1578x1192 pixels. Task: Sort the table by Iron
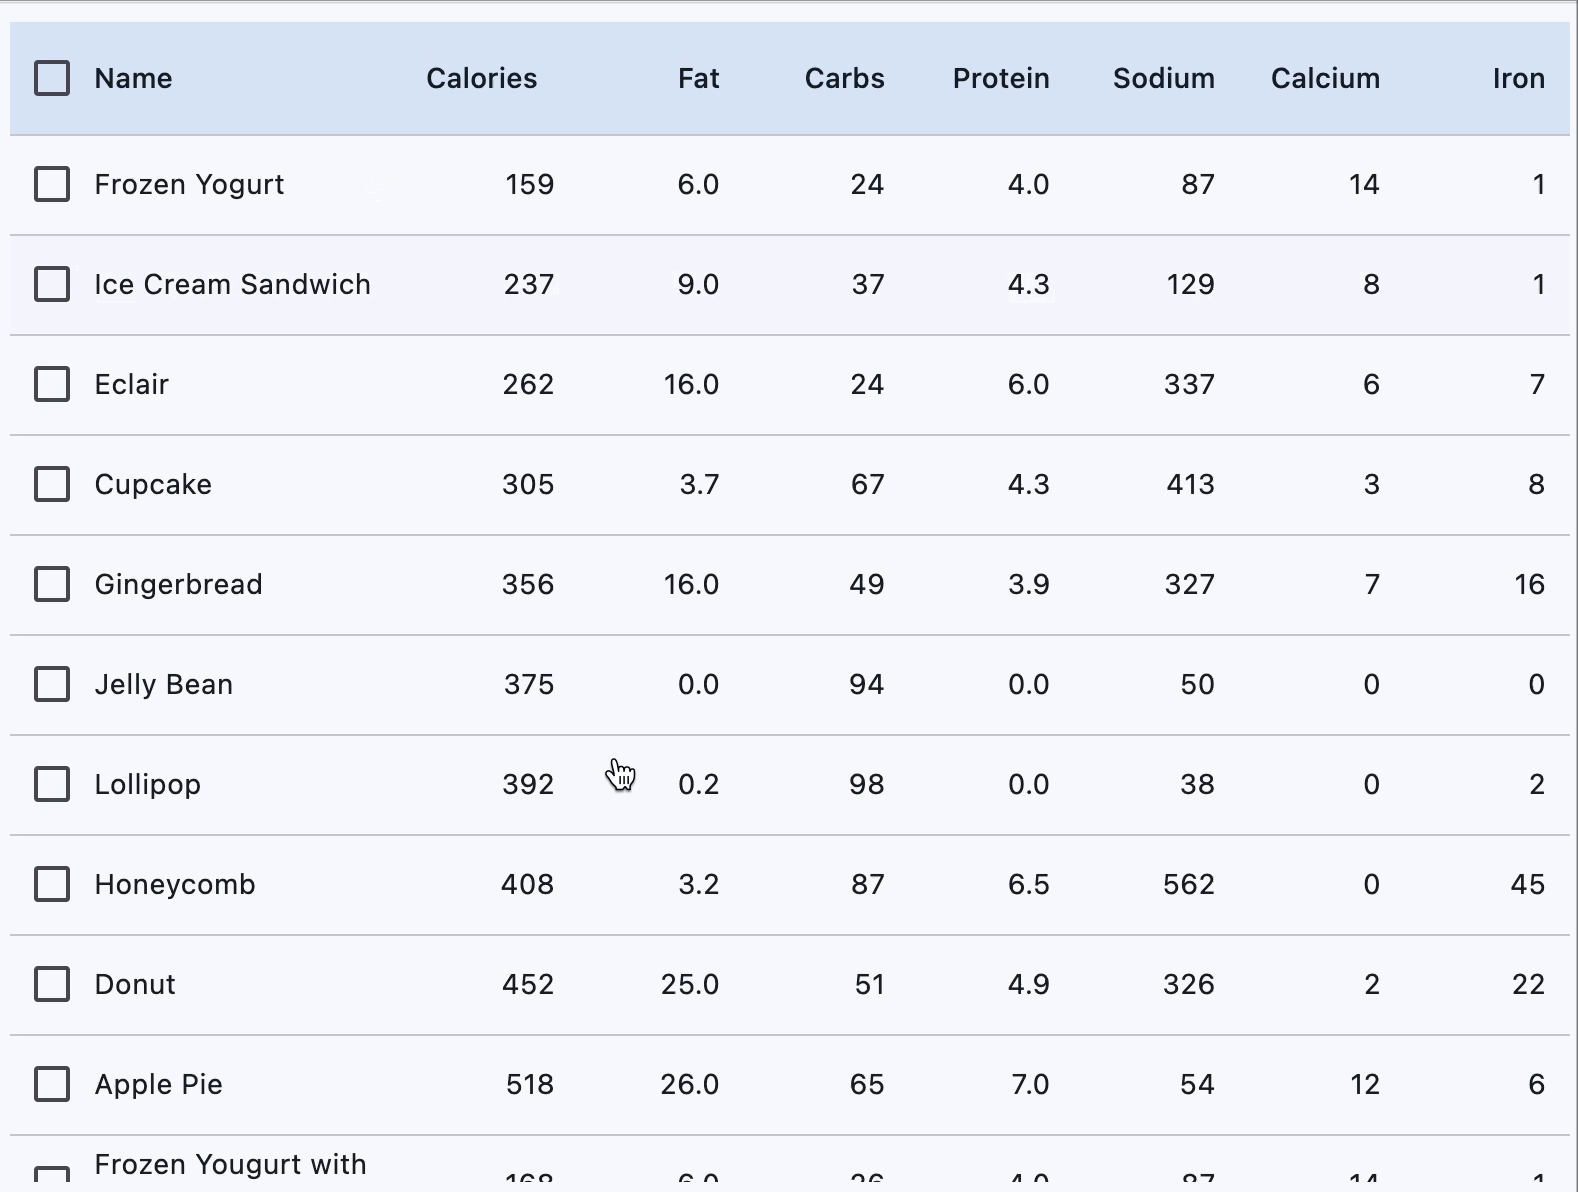1519,78
